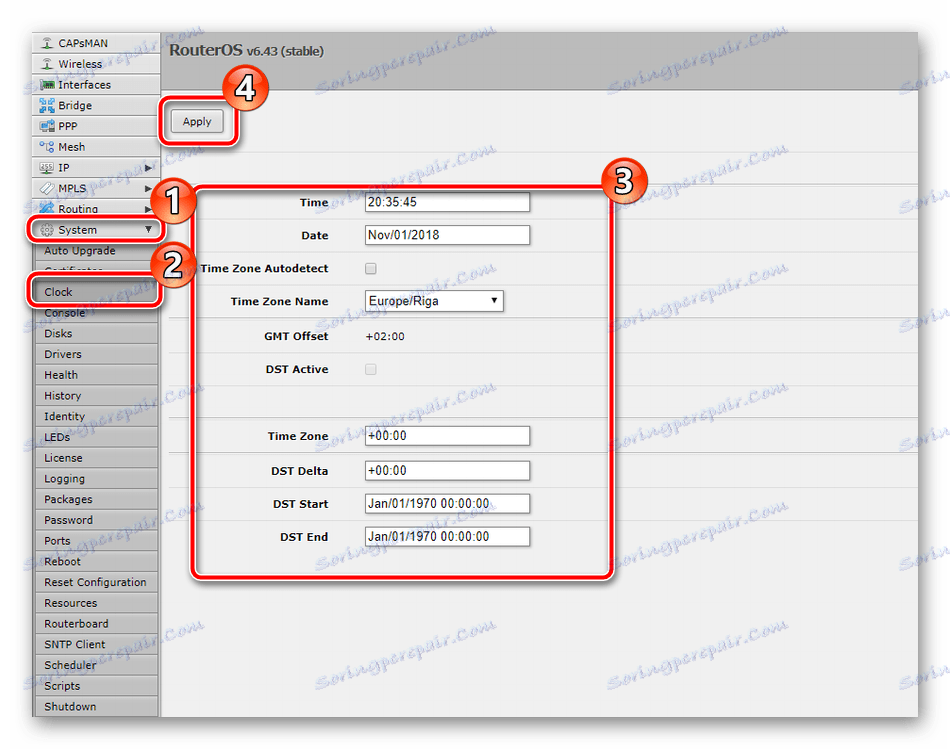Click the CAPsMAN antenna icon
This screenshot has width=950, height=749.
47,43
